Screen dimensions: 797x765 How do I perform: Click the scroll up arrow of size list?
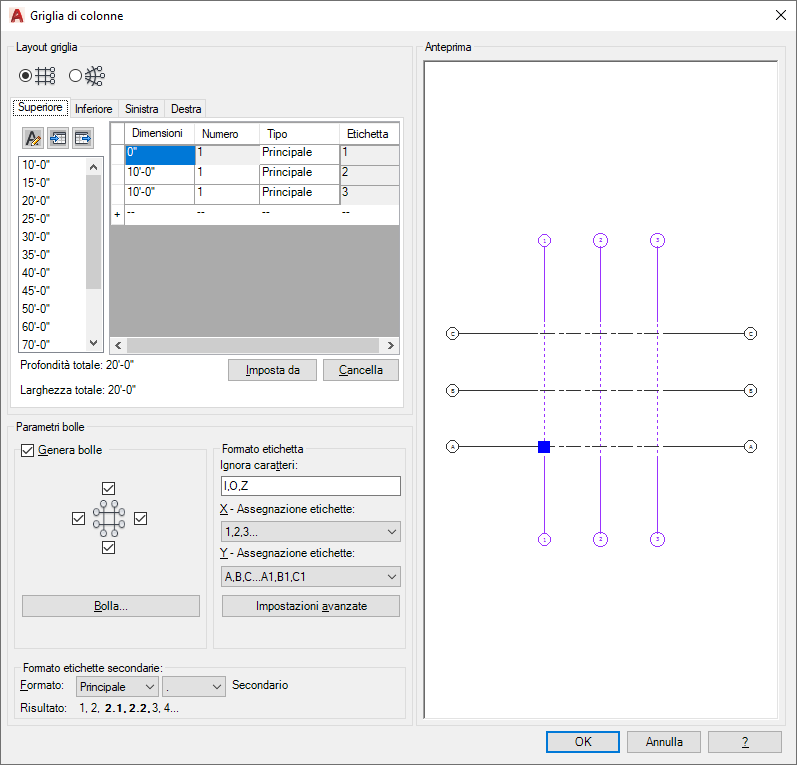point(94,167)
